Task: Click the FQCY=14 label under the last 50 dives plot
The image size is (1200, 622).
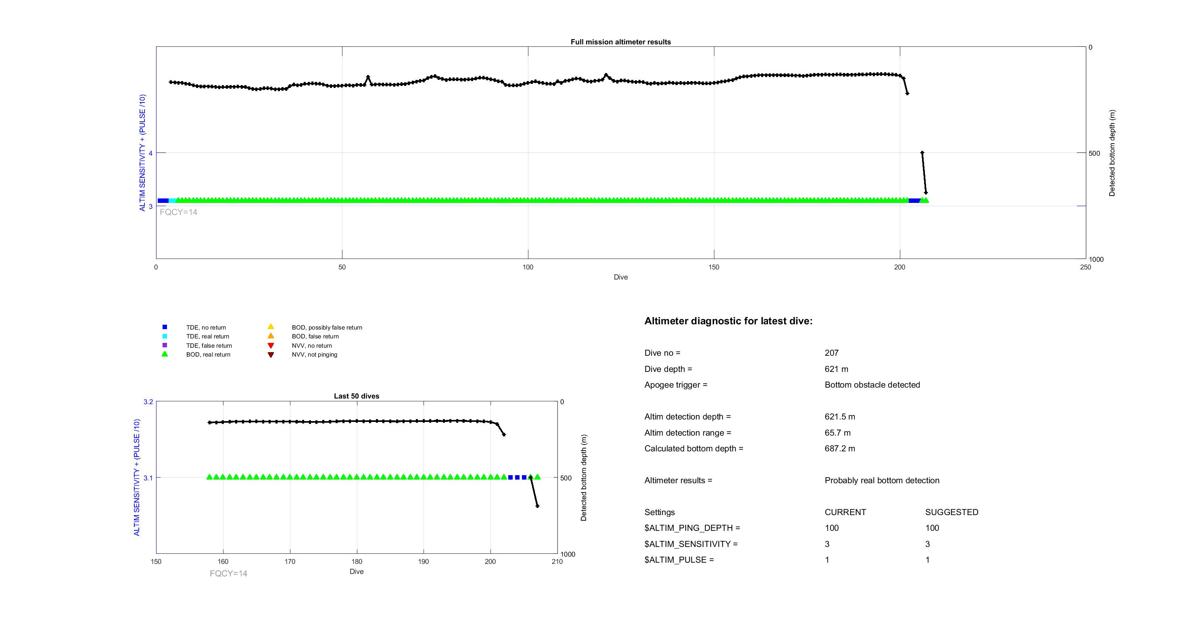Action: click(x=228, y=574)
